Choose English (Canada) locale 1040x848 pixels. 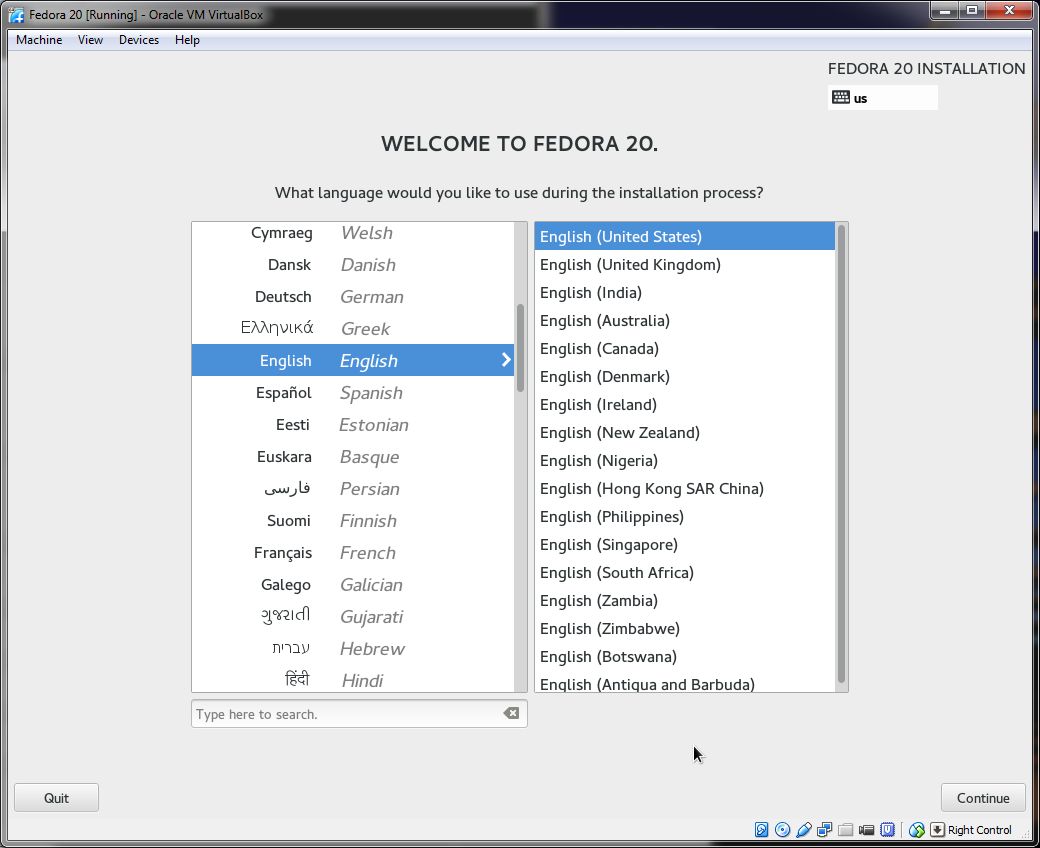coord(684,348)
